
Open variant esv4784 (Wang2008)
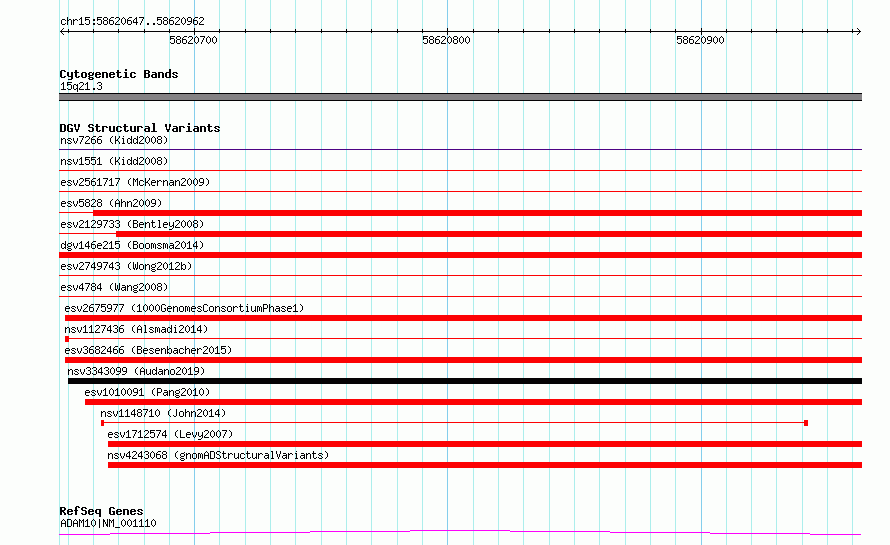(x=114, y=287)
